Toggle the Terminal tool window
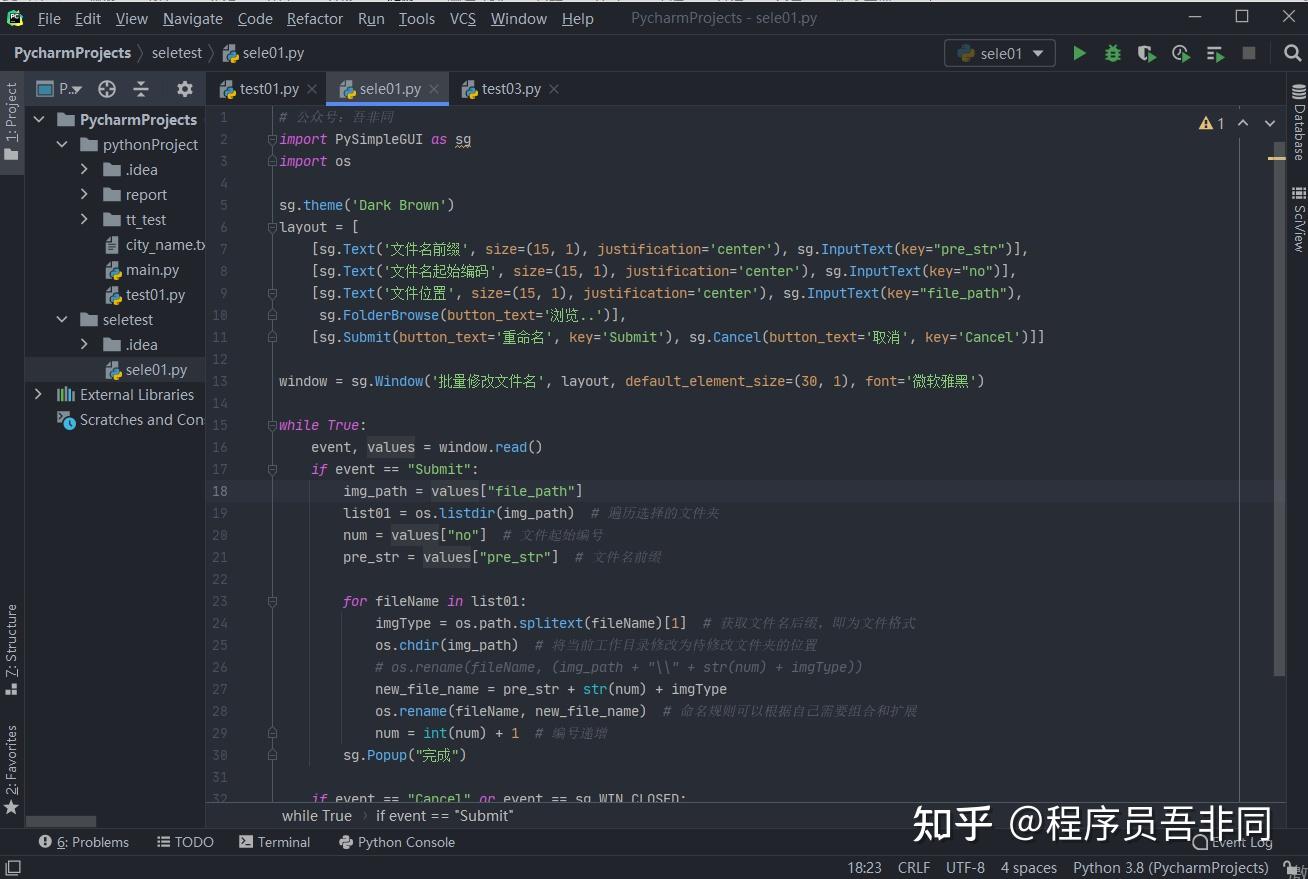This screenshot has height=879, width=1308. click(x=274, y=842)
